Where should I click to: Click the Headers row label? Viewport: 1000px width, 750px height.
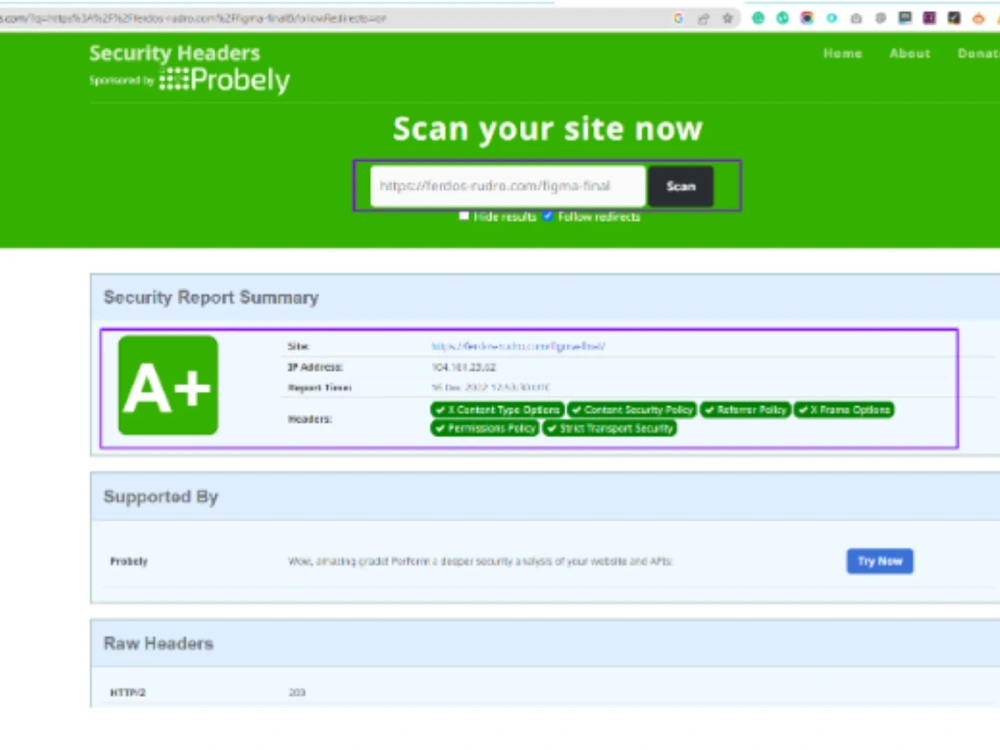310,419
